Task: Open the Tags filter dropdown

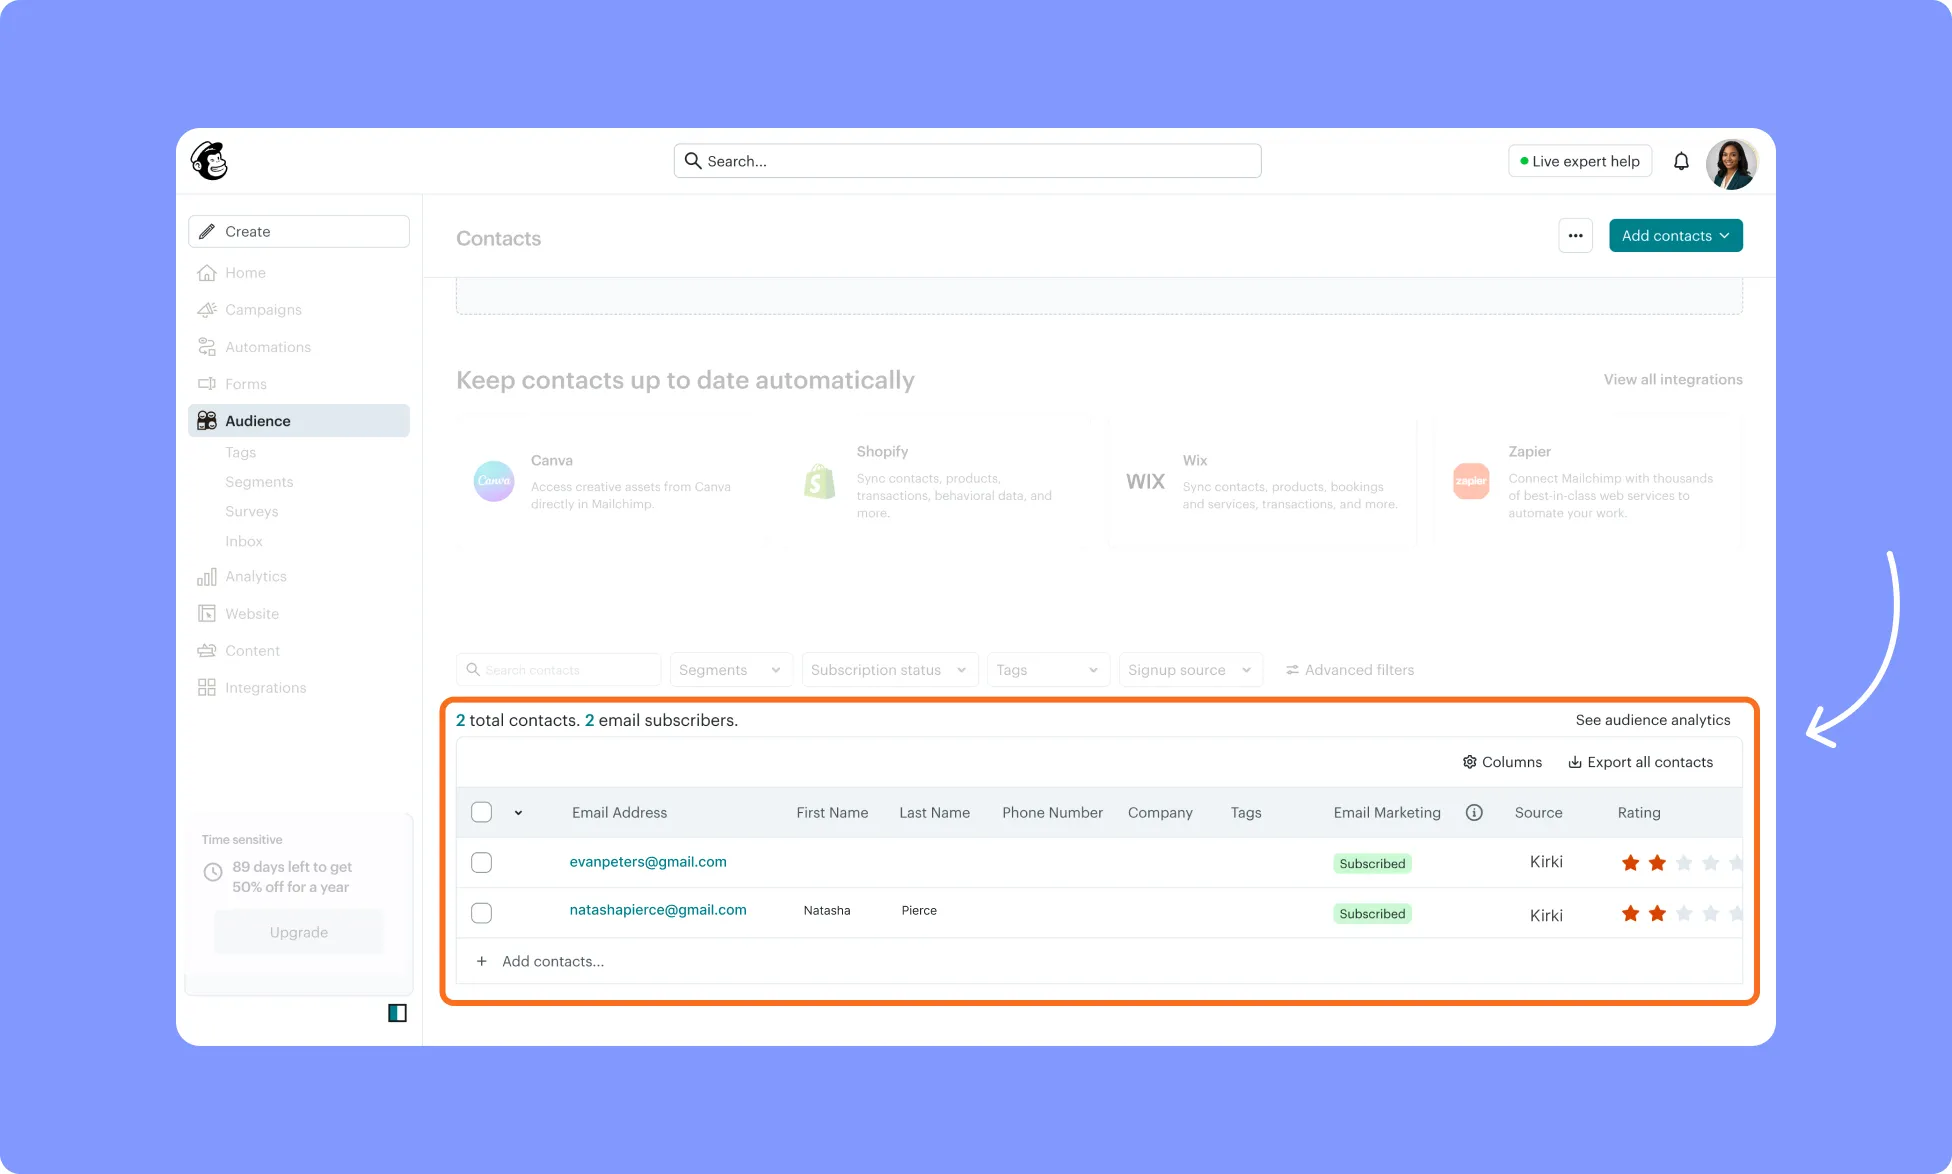Action: click(x=1048, y=670)
